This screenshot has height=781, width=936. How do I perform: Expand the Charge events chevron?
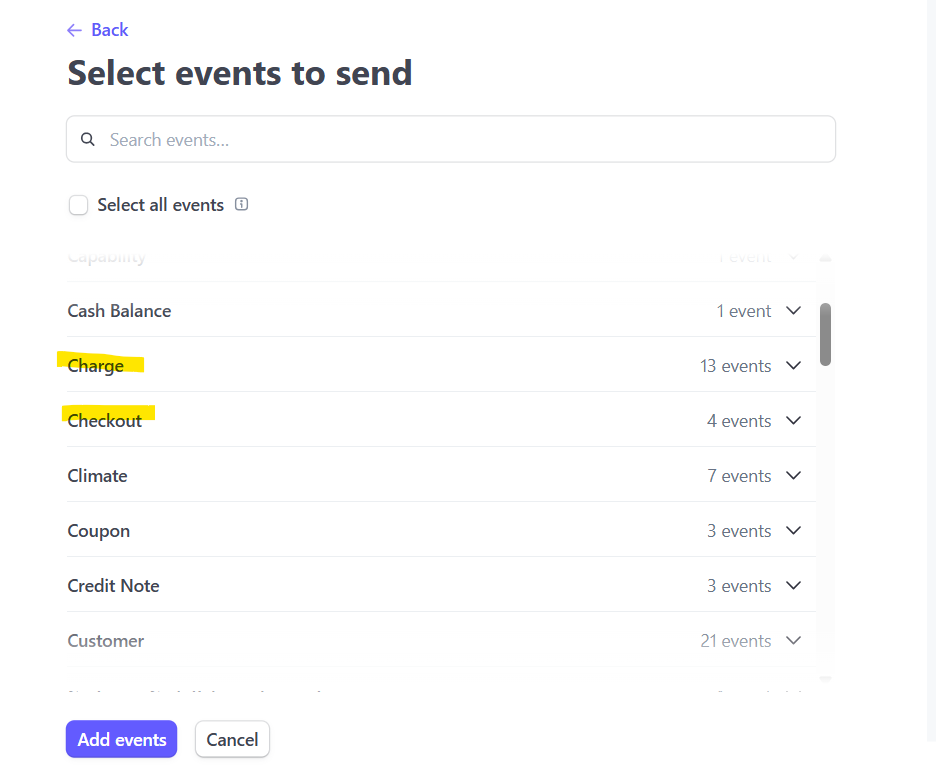click(793, 365)
